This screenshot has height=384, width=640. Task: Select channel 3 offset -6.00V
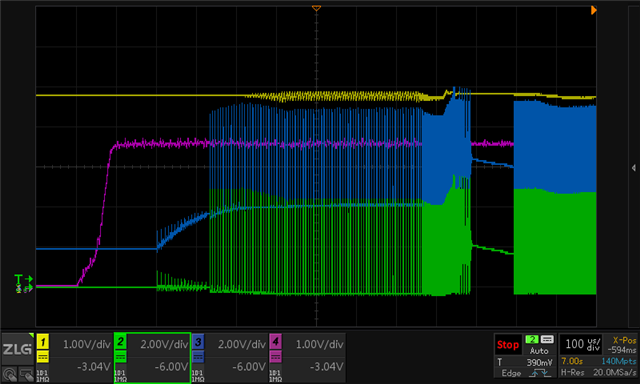point(249,366)
